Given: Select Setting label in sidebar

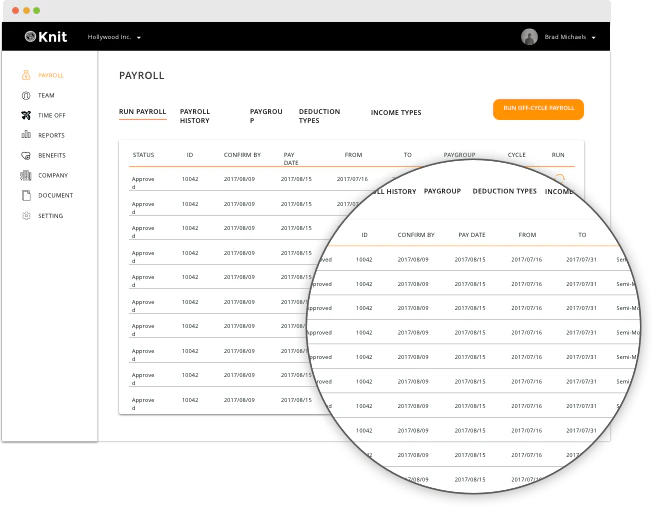Looking at the screenshot, I should tap(51, 216).
